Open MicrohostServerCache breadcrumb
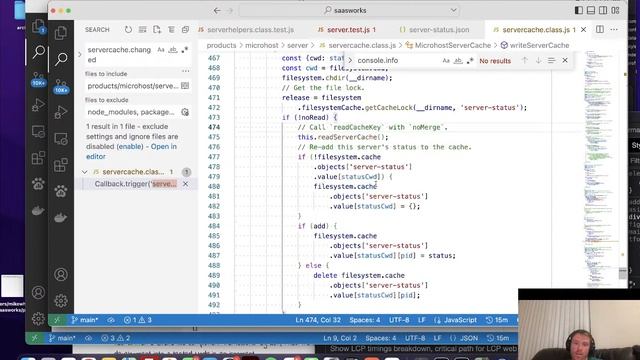Screen dimensions: 640x360 point(452,45)
